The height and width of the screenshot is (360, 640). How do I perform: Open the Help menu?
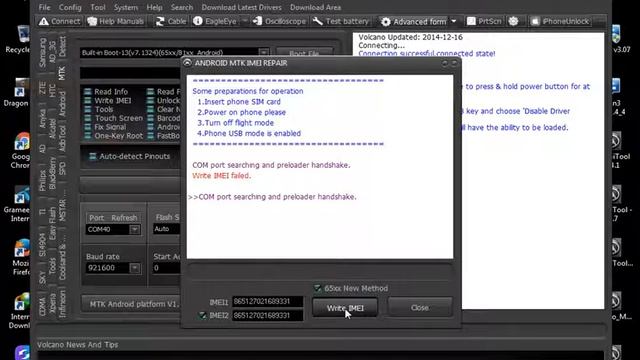pyautogui.click(x=154, y=7)
